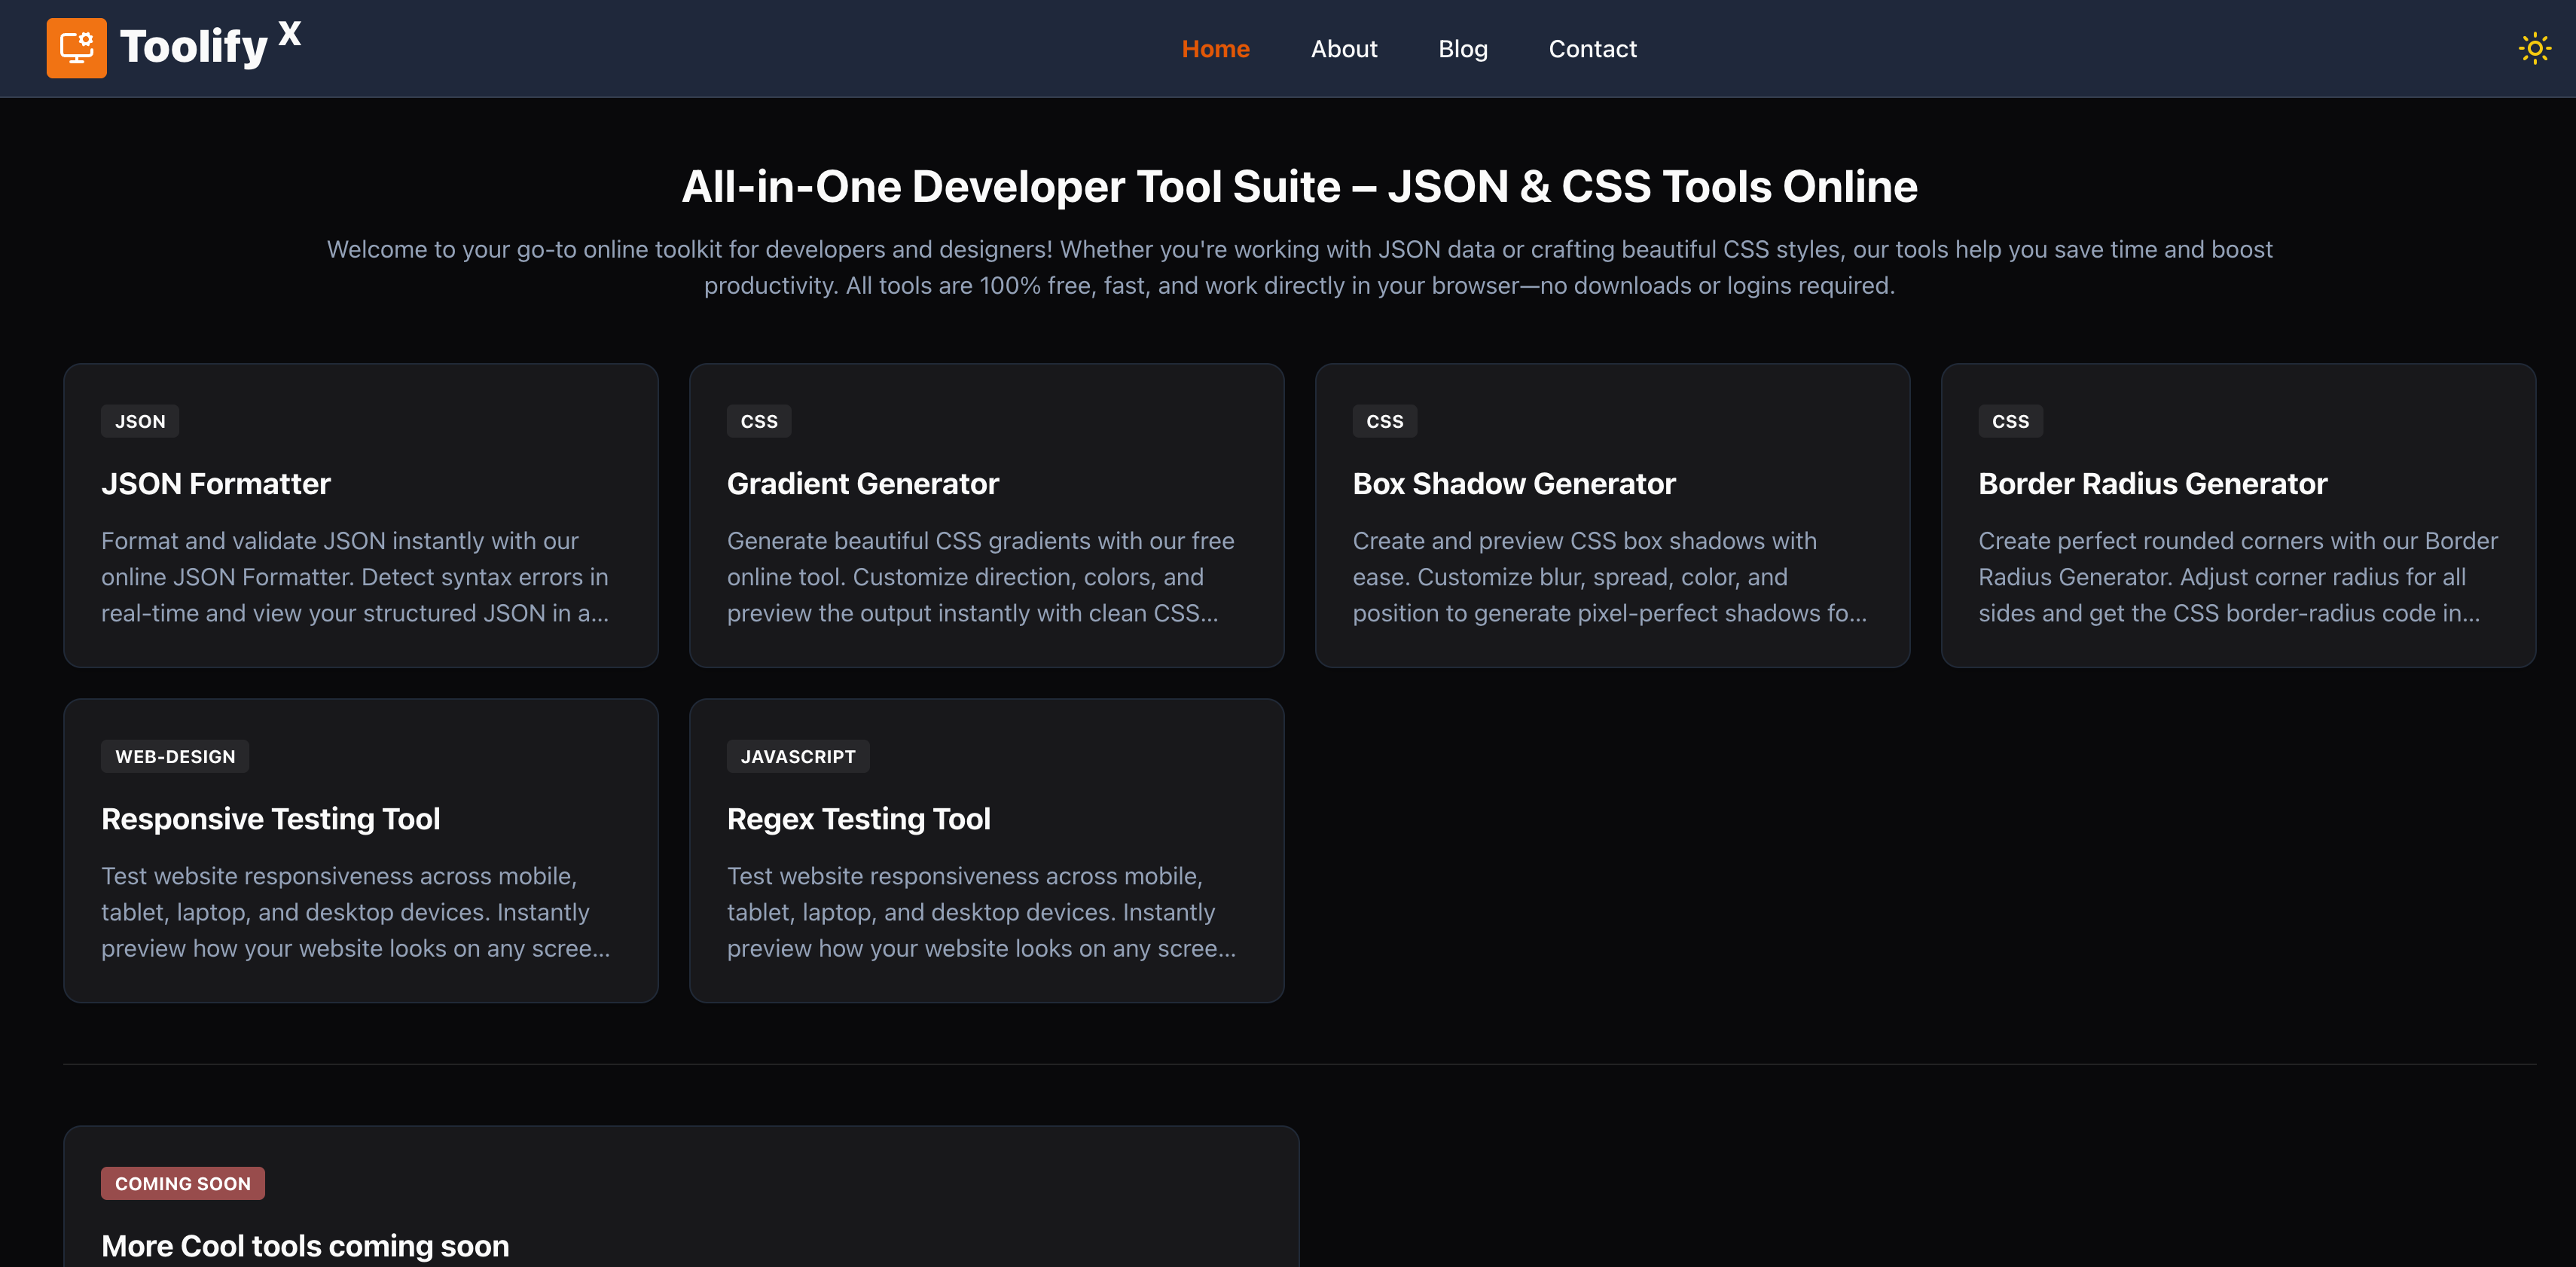The height and width of the screenshot is (1267, 2576).
Task: Open the Gradient Generator tool
Action: [x=986, y=515]
